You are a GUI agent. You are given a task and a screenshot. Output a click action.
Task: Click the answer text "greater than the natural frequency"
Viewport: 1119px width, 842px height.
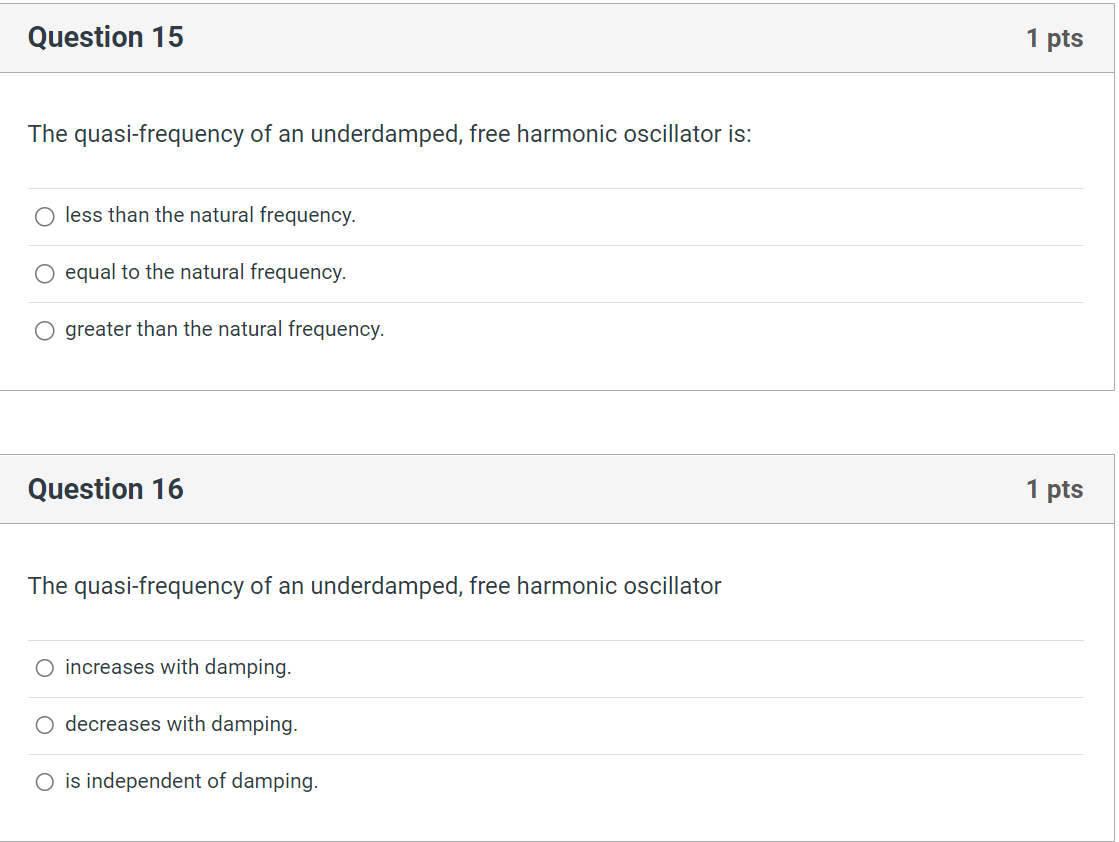pyautogui.click(x=222, y=329)
